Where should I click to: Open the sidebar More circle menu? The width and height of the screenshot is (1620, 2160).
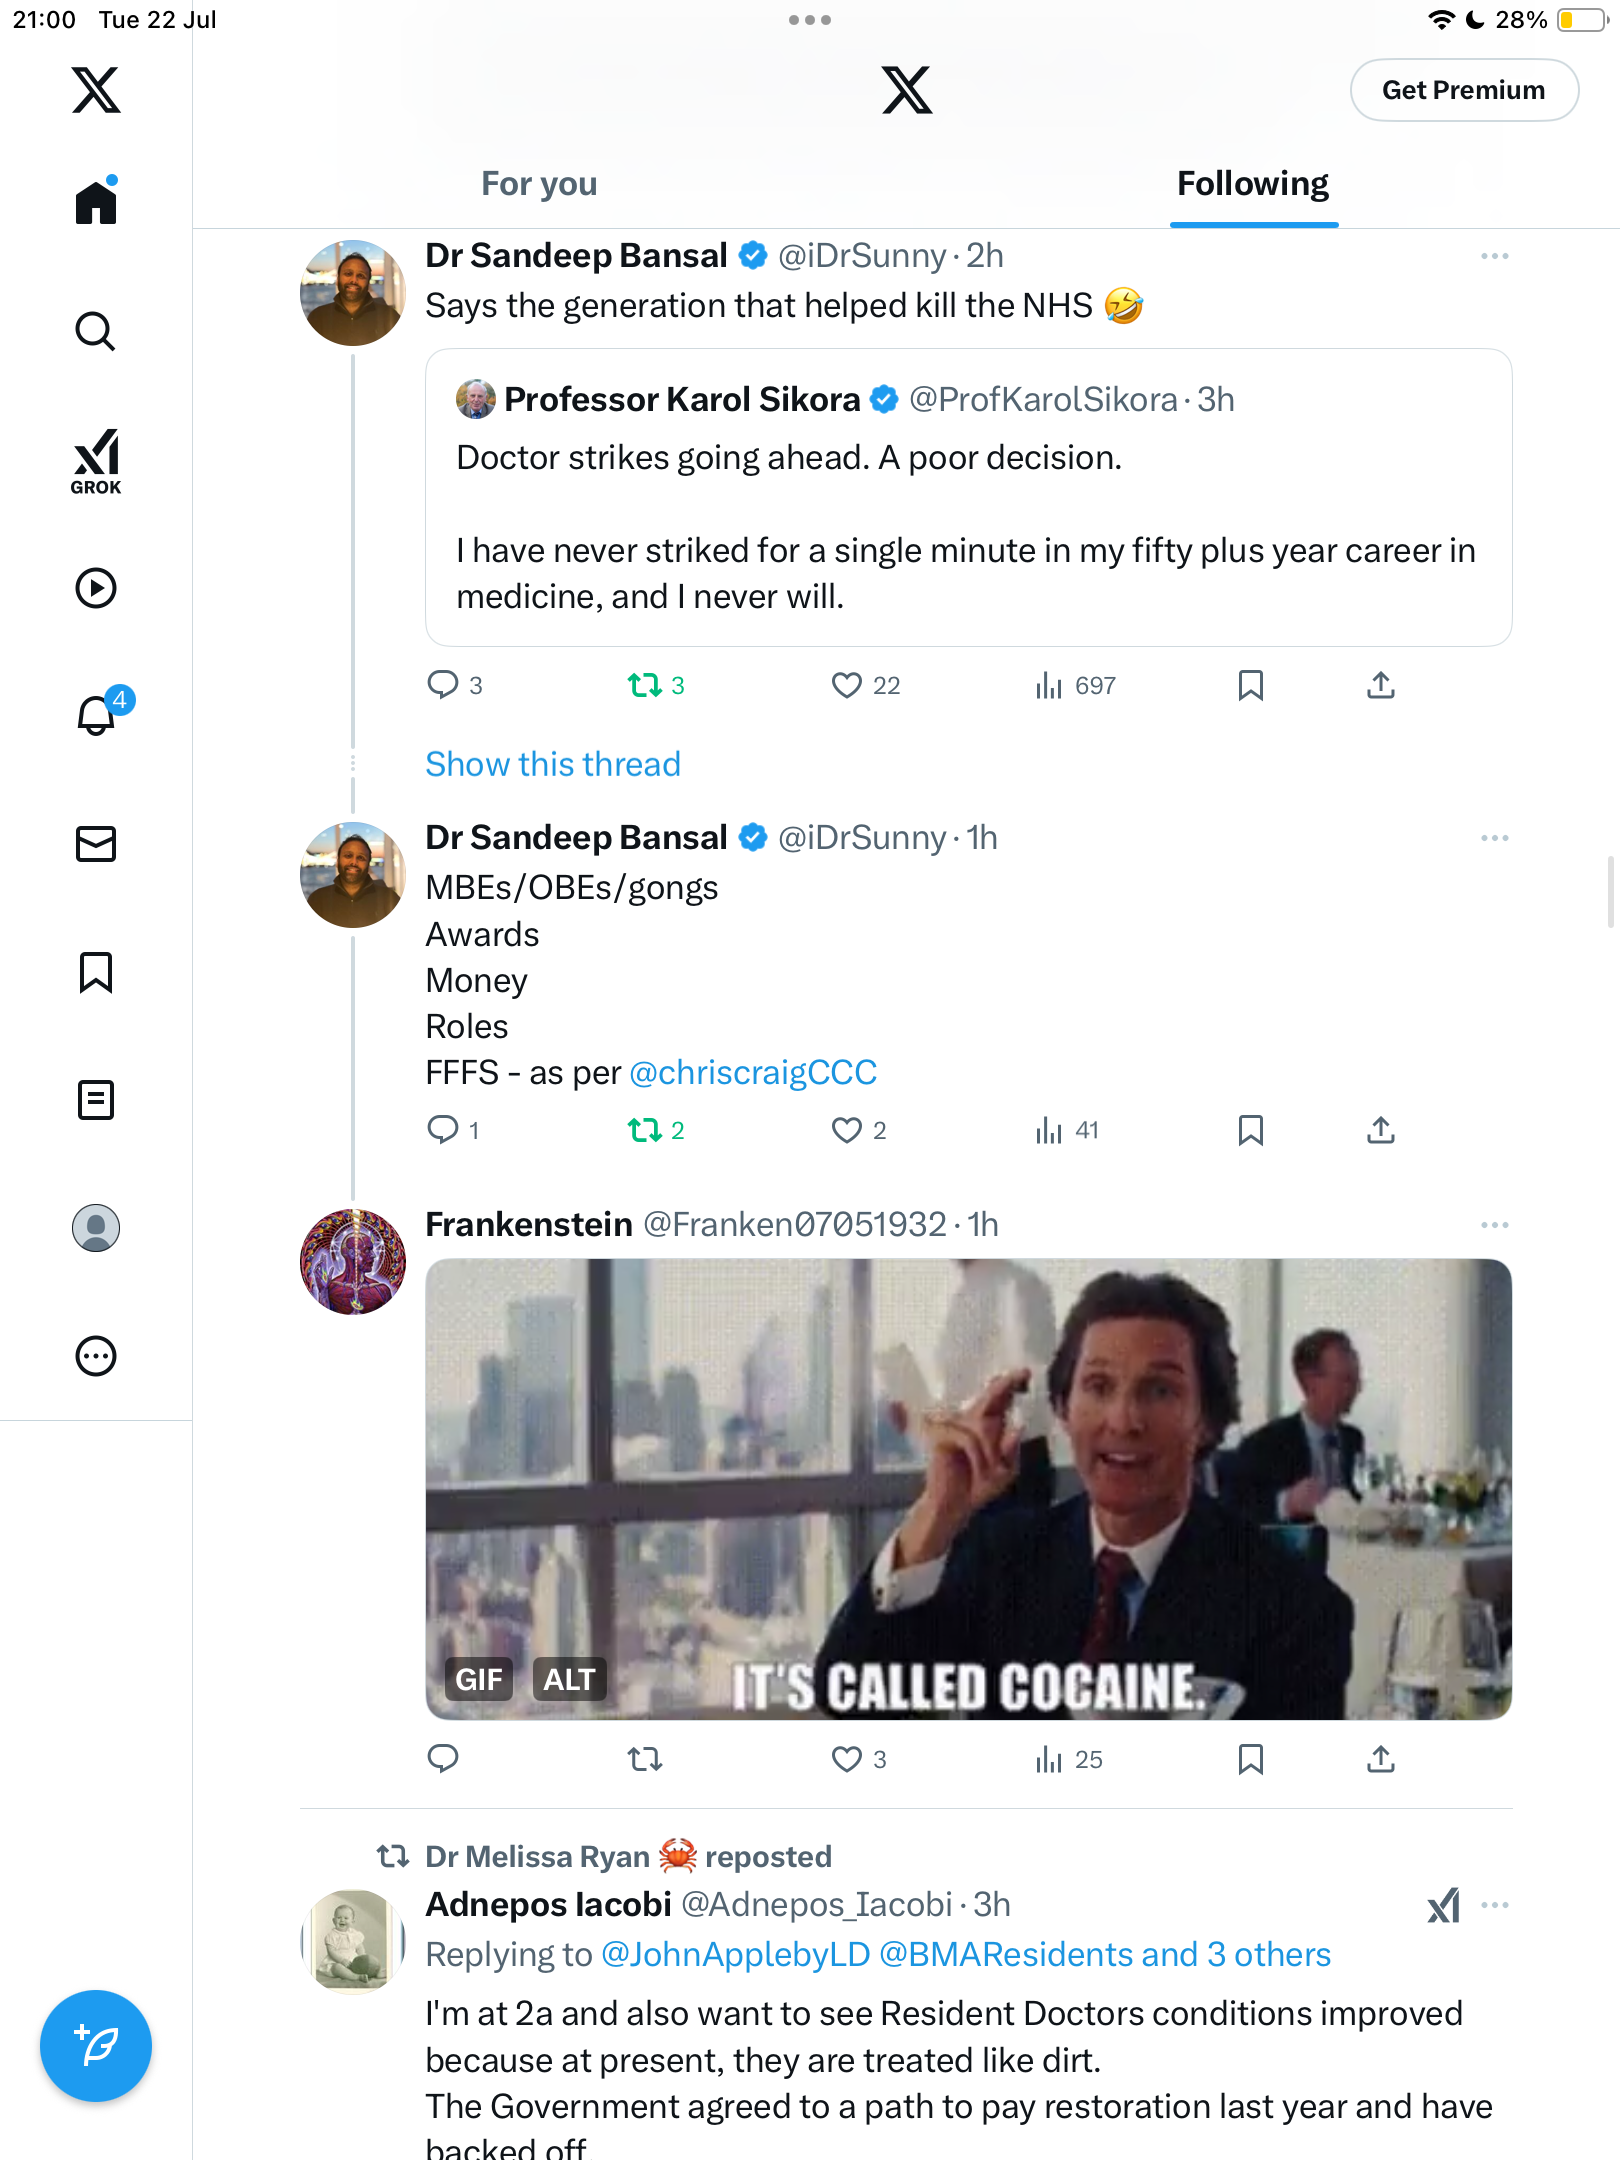point(96,1356)
